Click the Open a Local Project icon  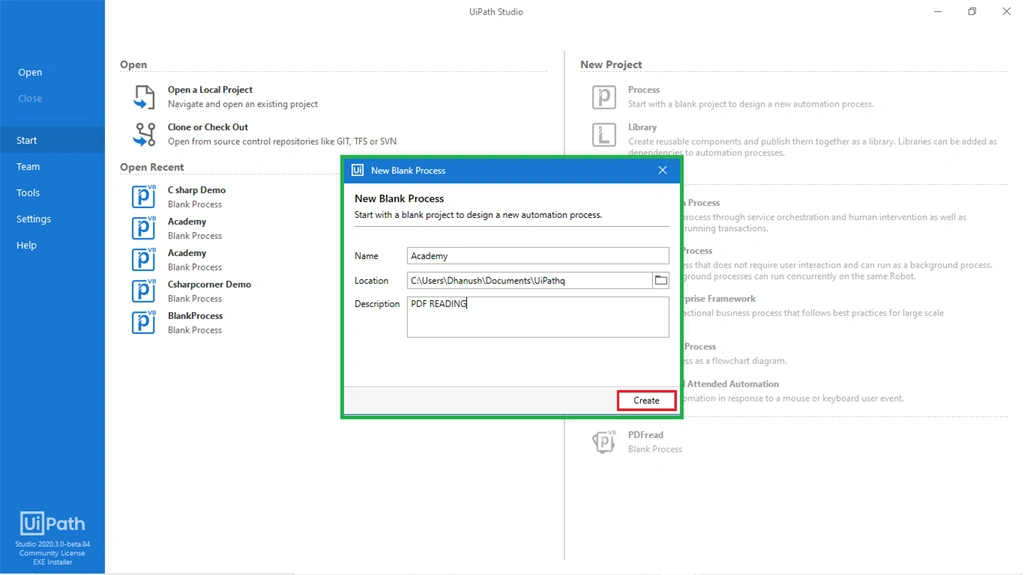point(144,97)
